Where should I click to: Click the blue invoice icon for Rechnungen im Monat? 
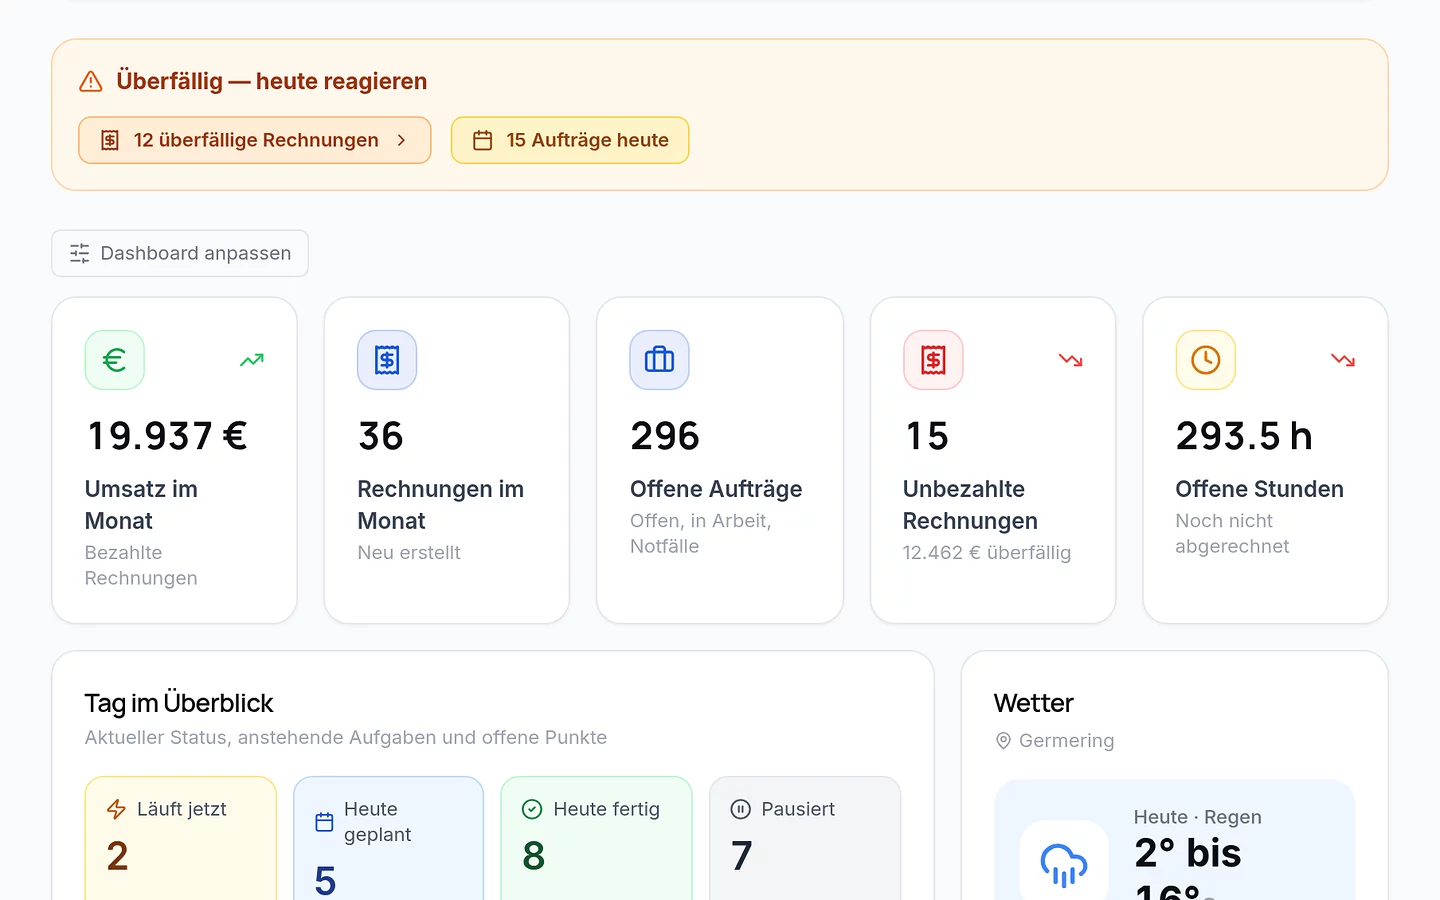[x=387, y=360]
